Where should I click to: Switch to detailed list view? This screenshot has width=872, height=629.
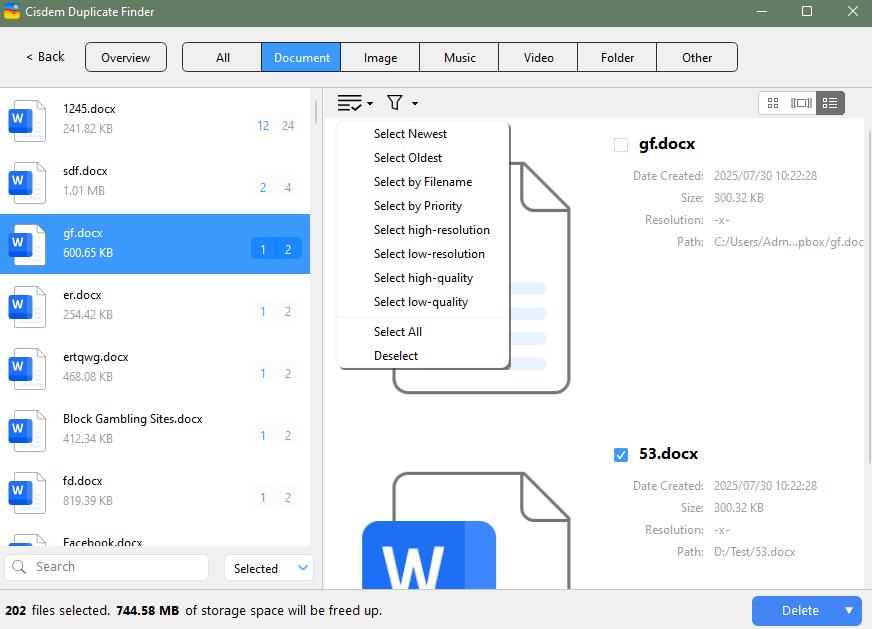pyautogui.click(x=829, y=103)
